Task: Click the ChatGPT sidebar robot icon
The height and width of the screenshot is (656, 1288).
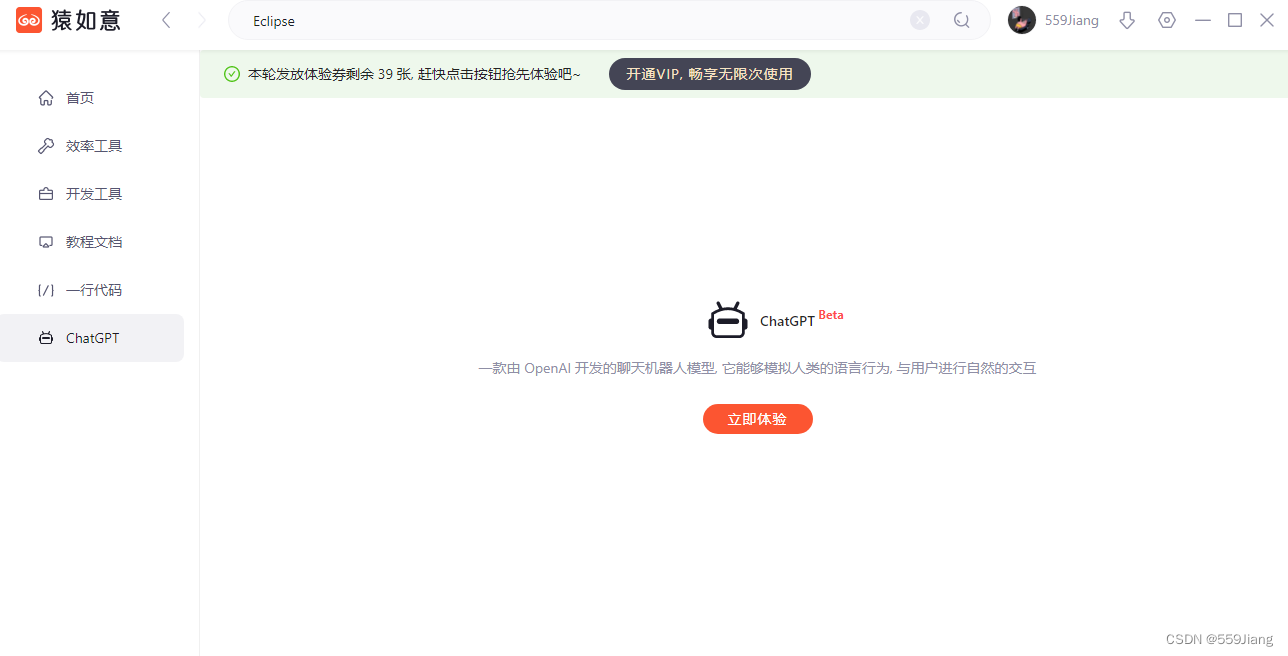Action: (x=46, y=338)
